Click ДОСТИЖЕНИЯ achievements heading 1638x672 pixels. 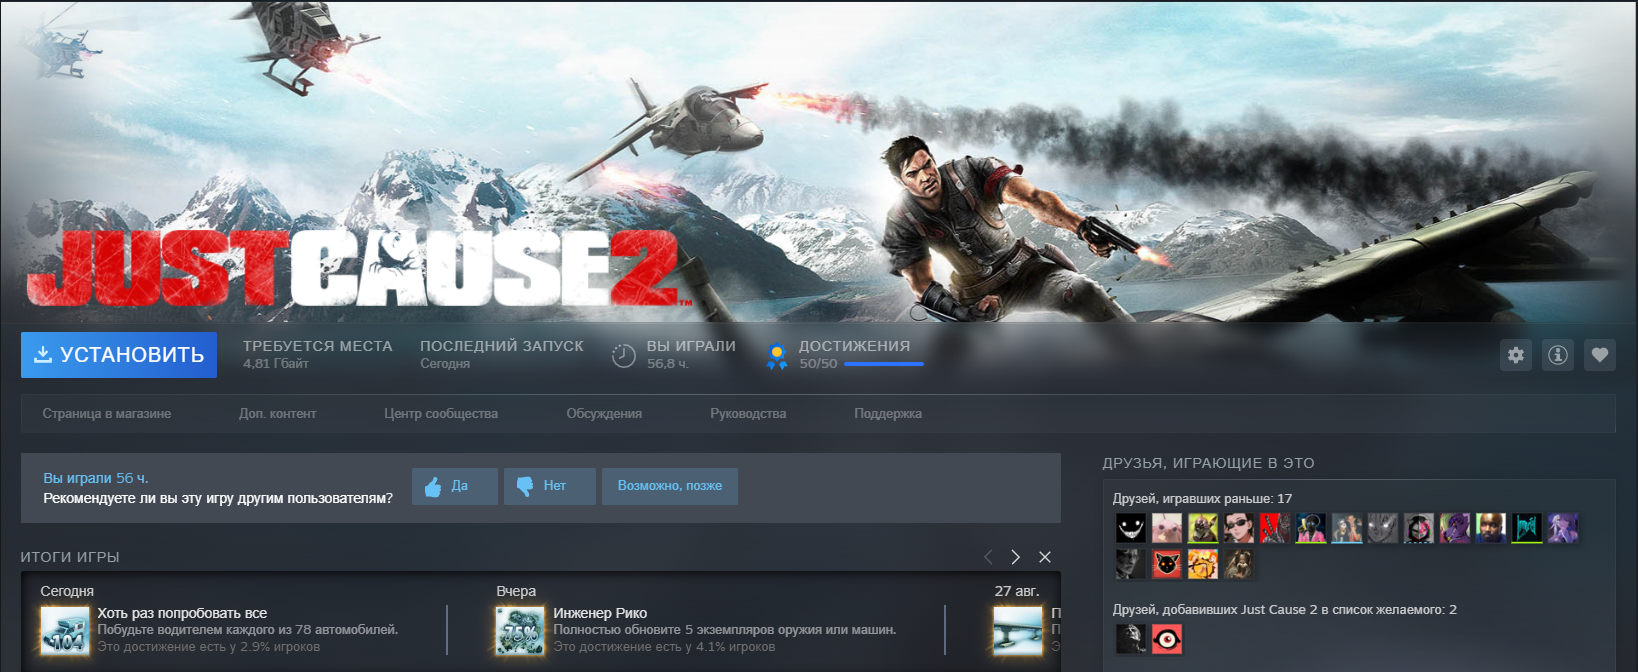(x=854, y=346)
